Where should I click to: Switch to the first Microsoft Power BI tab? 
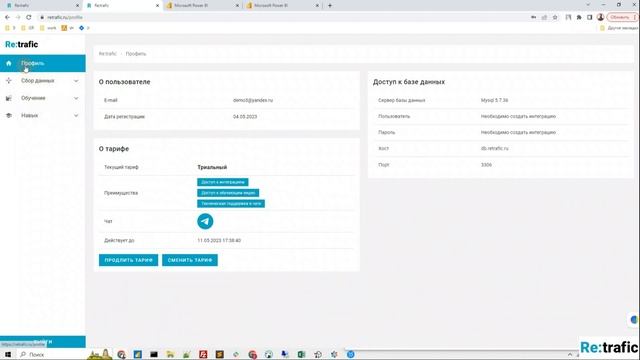203,6
